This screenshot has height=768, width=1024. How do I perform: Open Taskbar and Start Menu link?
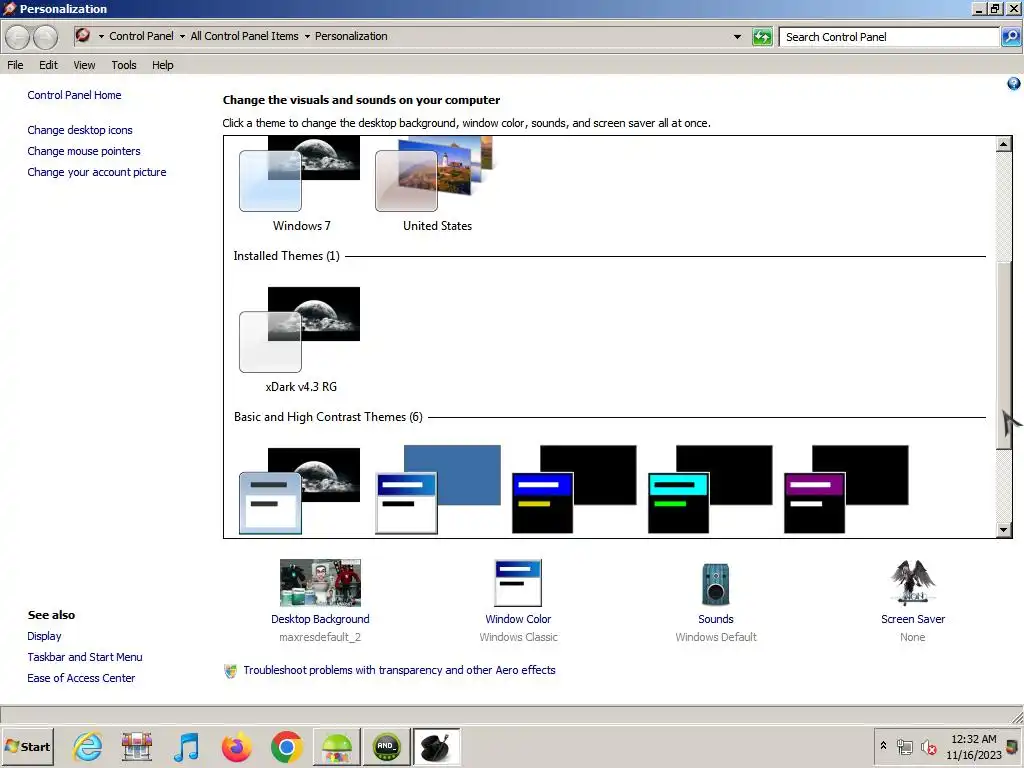click(x=85, y=657)
